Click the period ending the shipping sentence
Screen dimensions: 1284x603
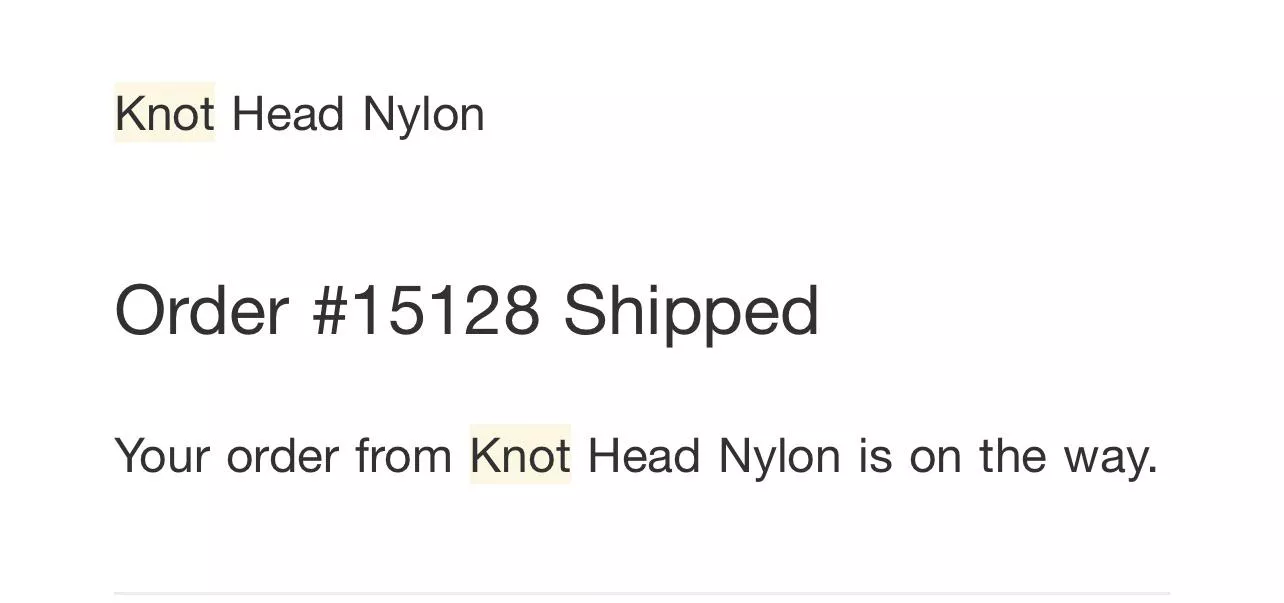click(1153, 472)
